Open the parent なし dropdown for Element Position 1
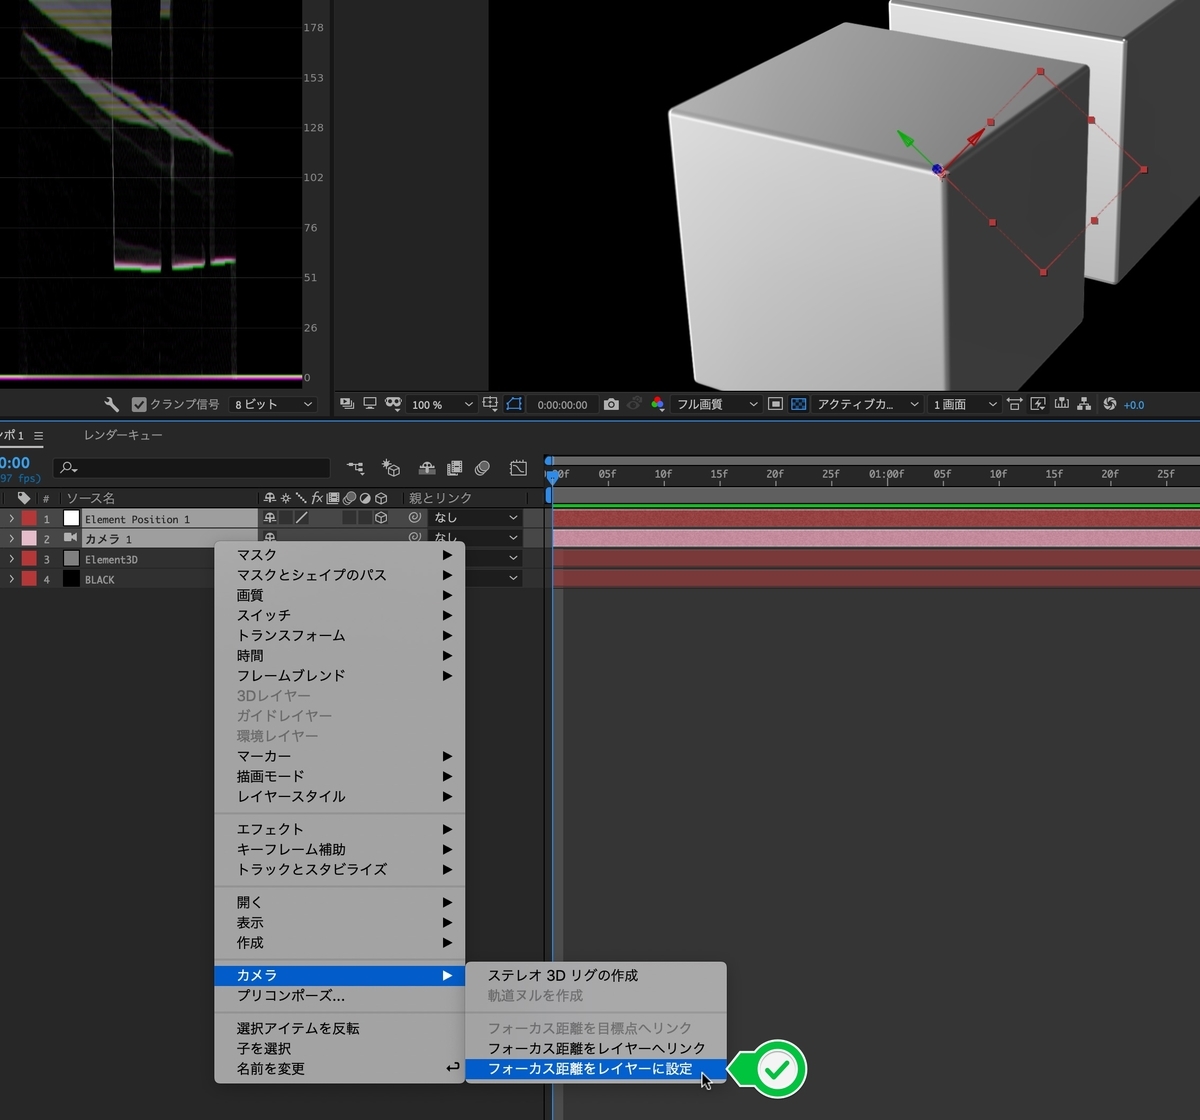The width and height of the screenshot is (1200, 1120). pyautogui.click(x=475, y=518)
